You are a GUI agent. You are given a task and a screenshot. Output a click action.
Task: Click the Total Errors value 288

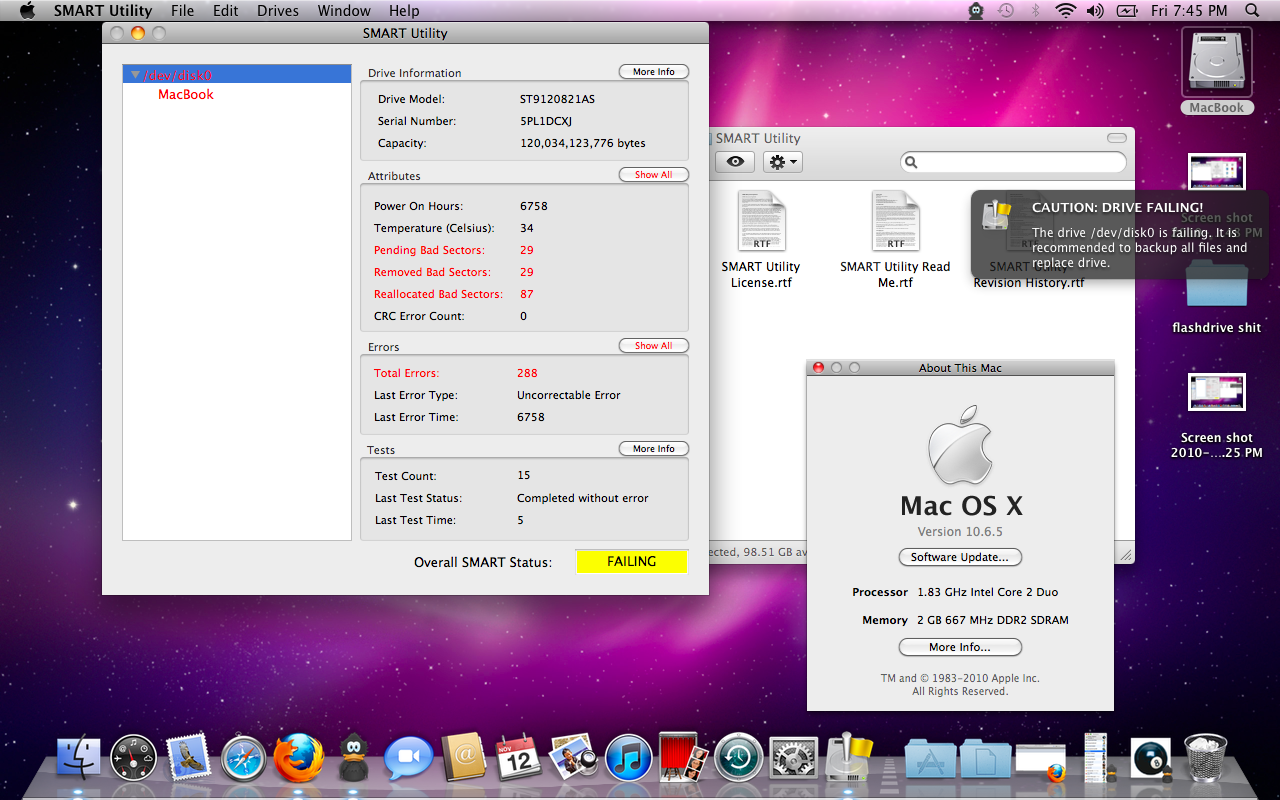pos(527,373)
